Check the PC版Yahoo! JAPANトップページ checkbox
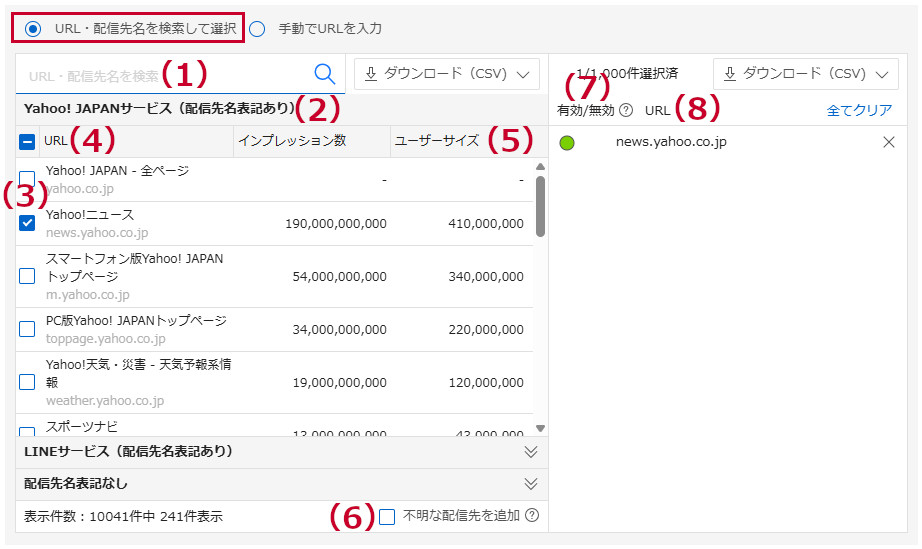Image resolution: width=922 pixels, height=549 pixels. click(x=27, y=329)
